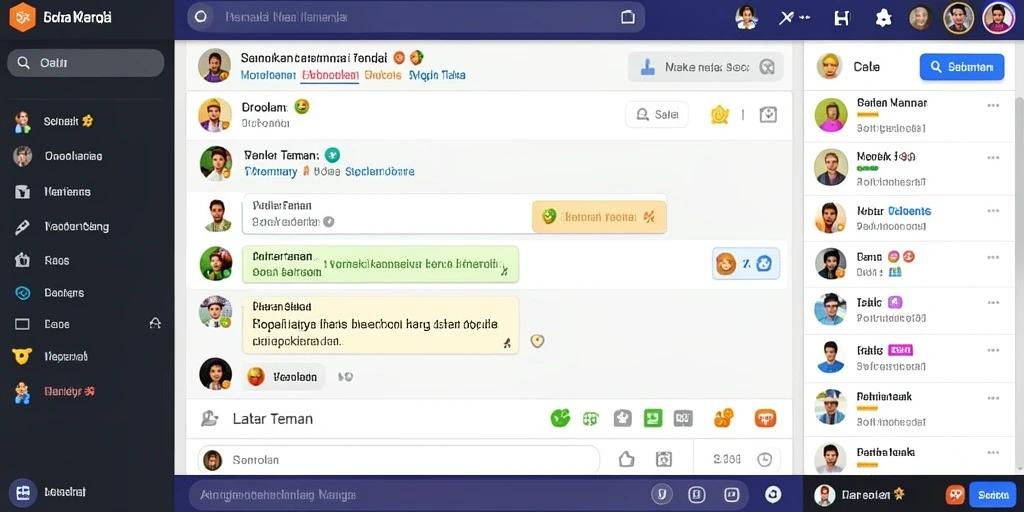Click the circled X icon in the Make nela button
This screenshot has height=512, width=1024.
coord(767,67)
